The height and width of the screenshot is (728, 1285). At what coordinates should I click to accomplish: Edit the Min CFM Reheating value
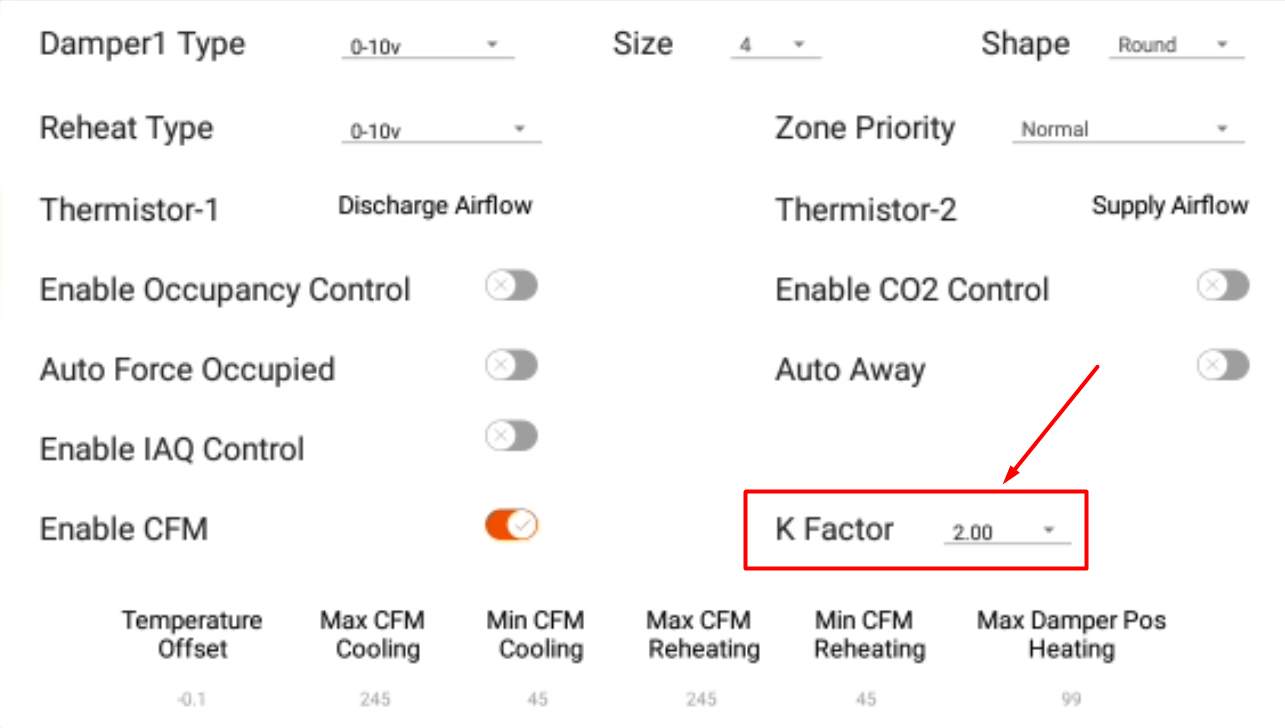[x=865, y=698]
